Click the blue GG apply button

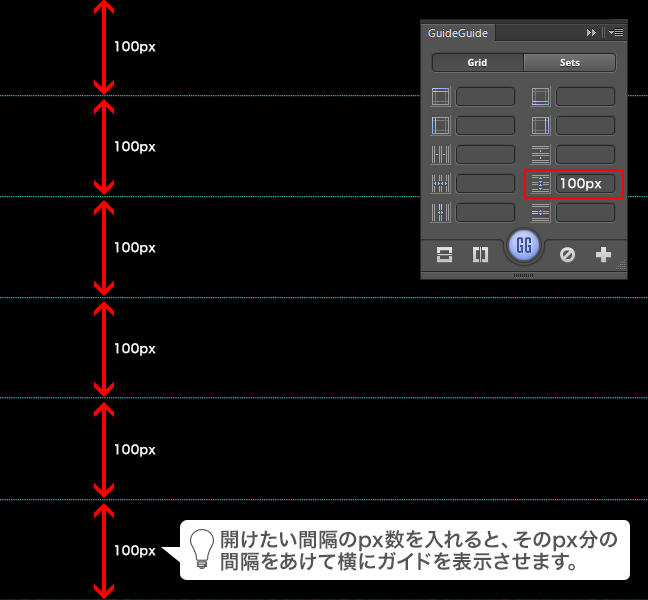(524, 245)
